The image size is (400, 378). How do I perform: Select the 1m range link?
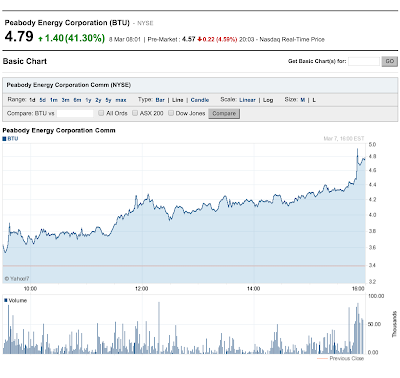point(54,100)
